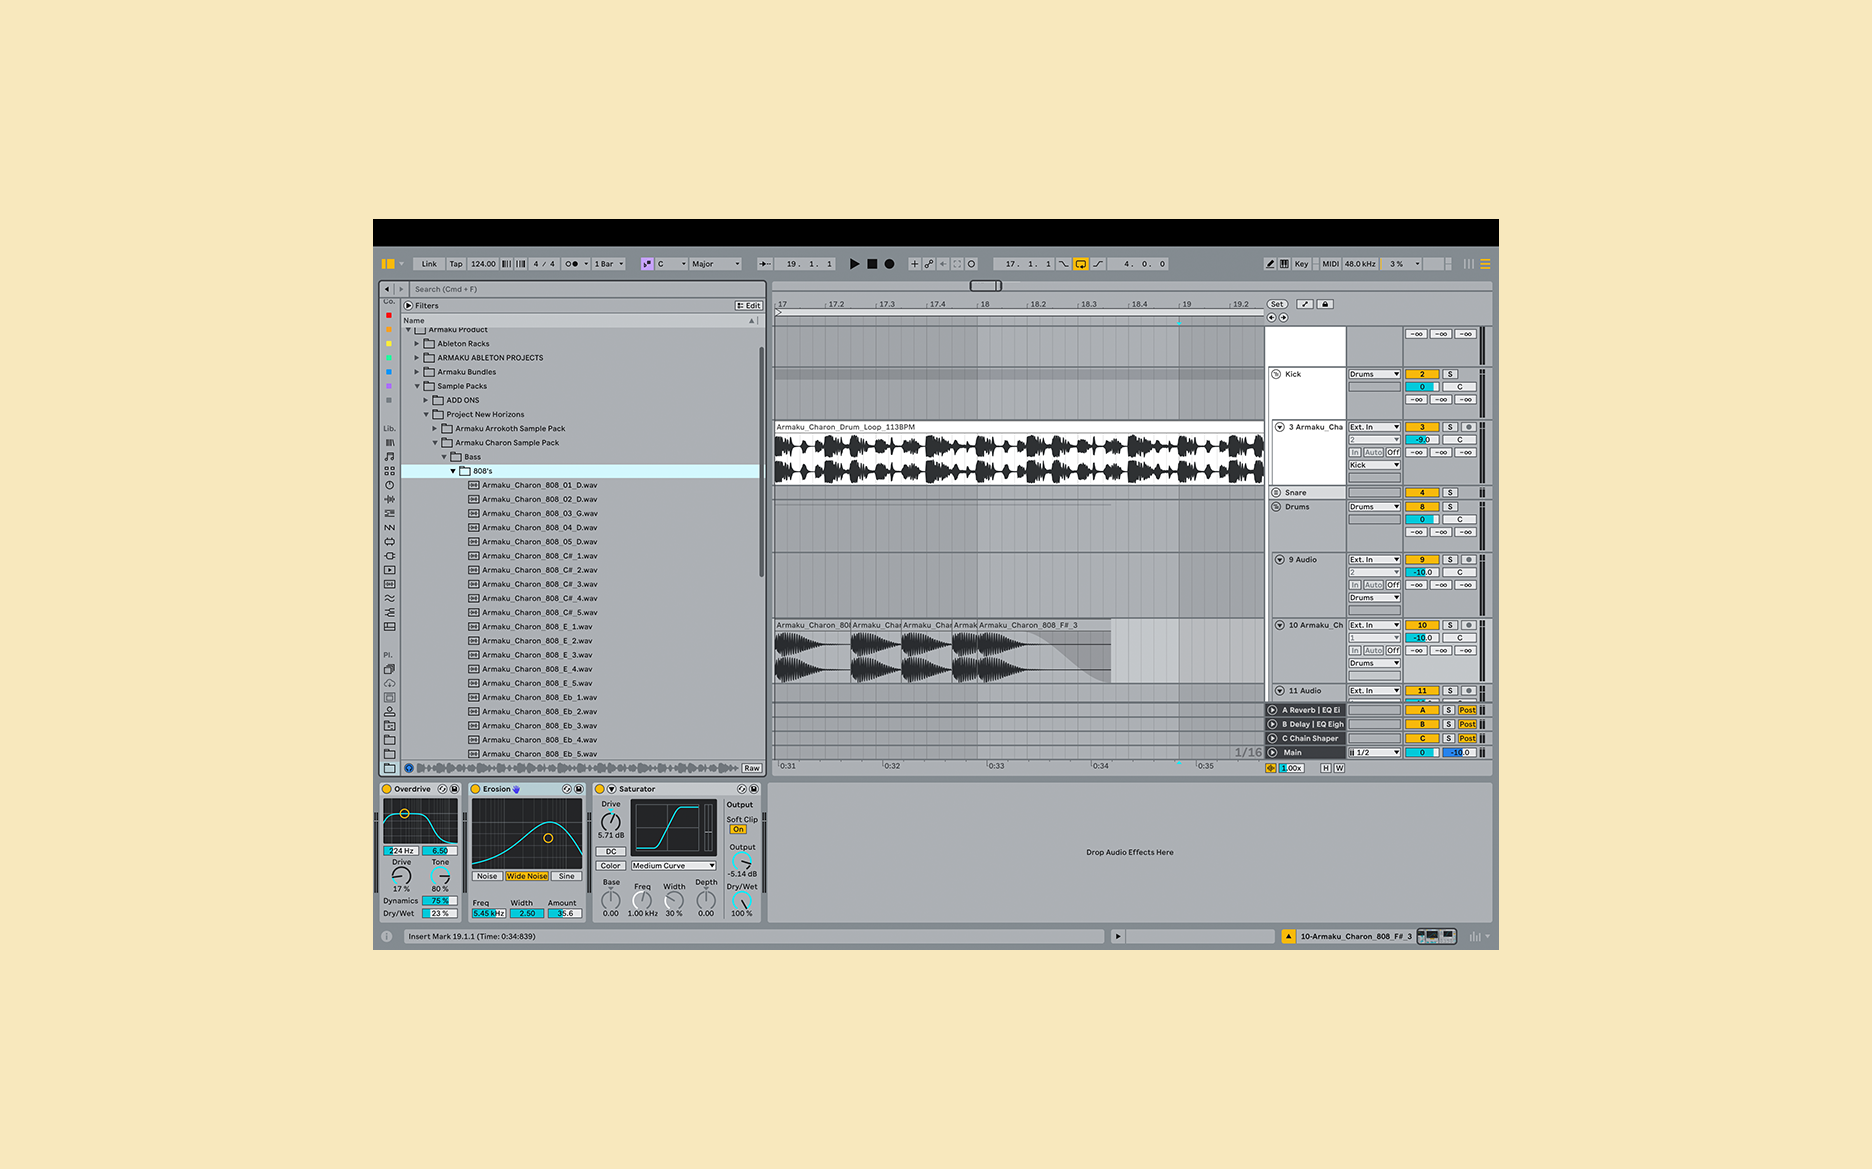Viewport: 1872px width, 1169px height.
Task: Select Noise mode in Erosion
Action: click(487, 876)
